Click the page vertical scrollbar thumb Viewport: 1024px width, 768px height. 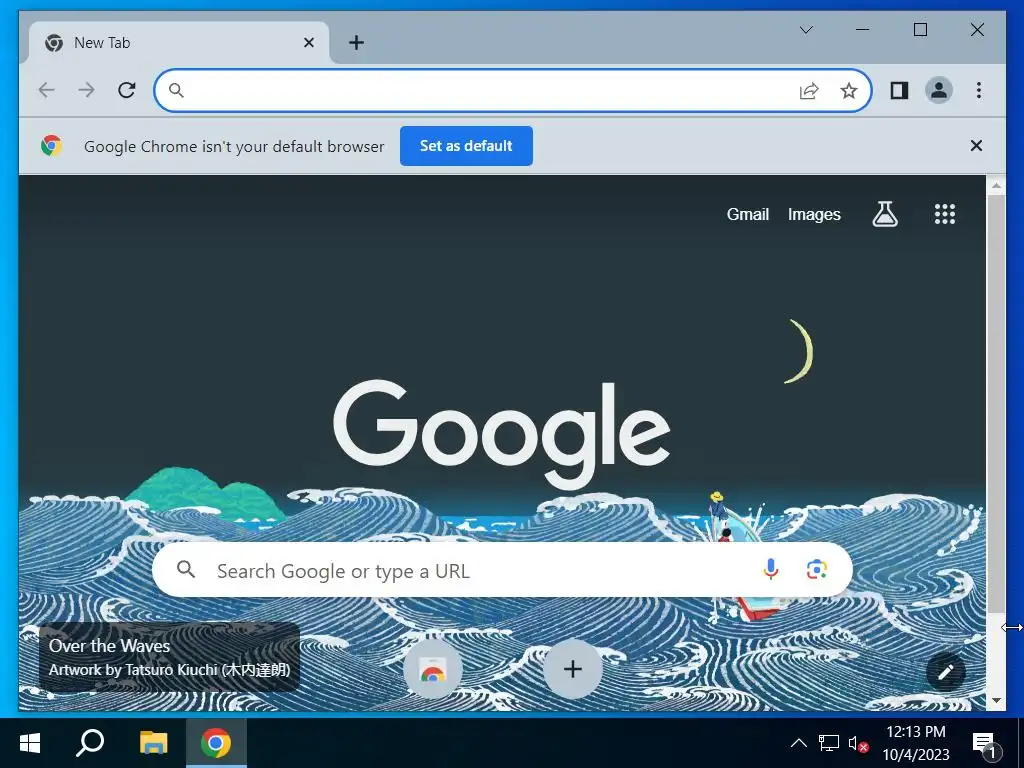996,404
